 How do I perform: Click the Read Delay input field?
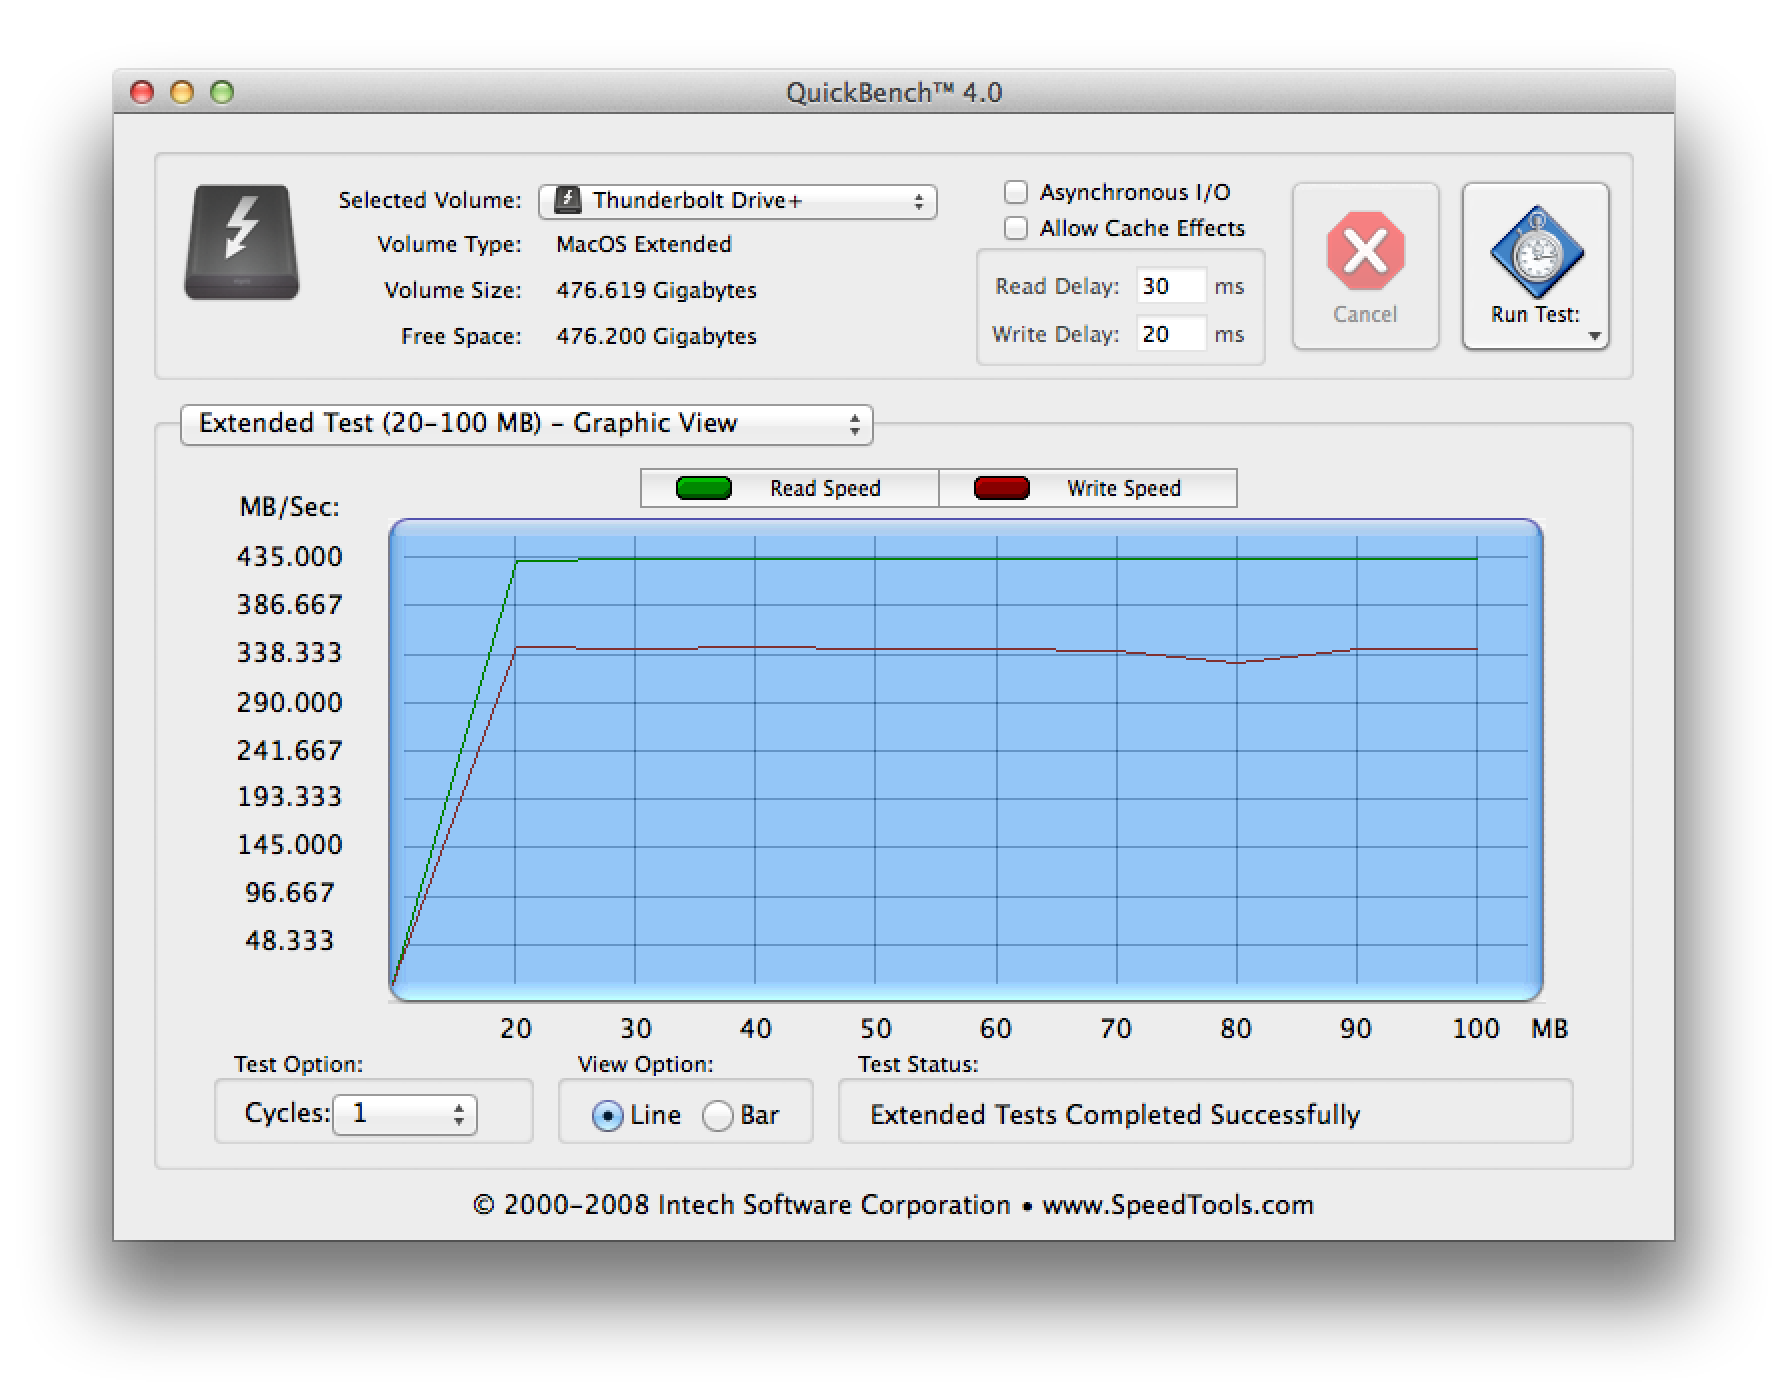tap(1171, 286)
